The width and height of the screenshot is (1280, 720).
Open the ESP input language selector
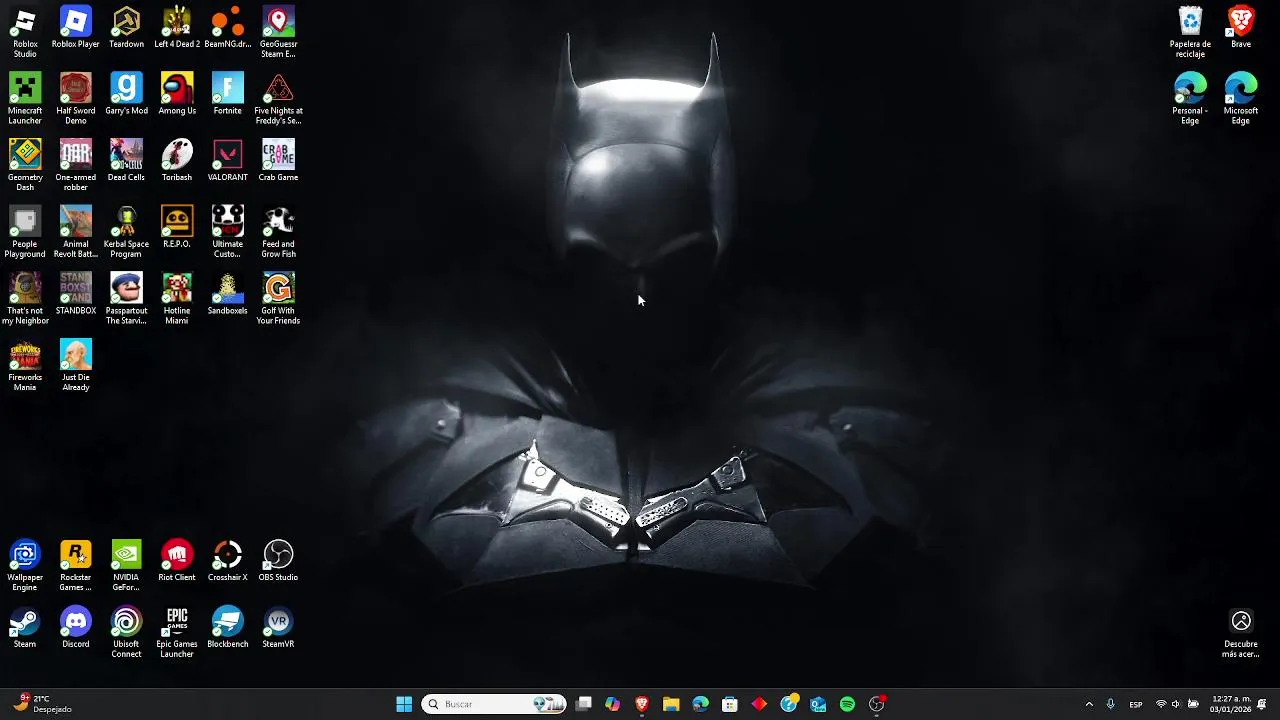[1136, 704]
